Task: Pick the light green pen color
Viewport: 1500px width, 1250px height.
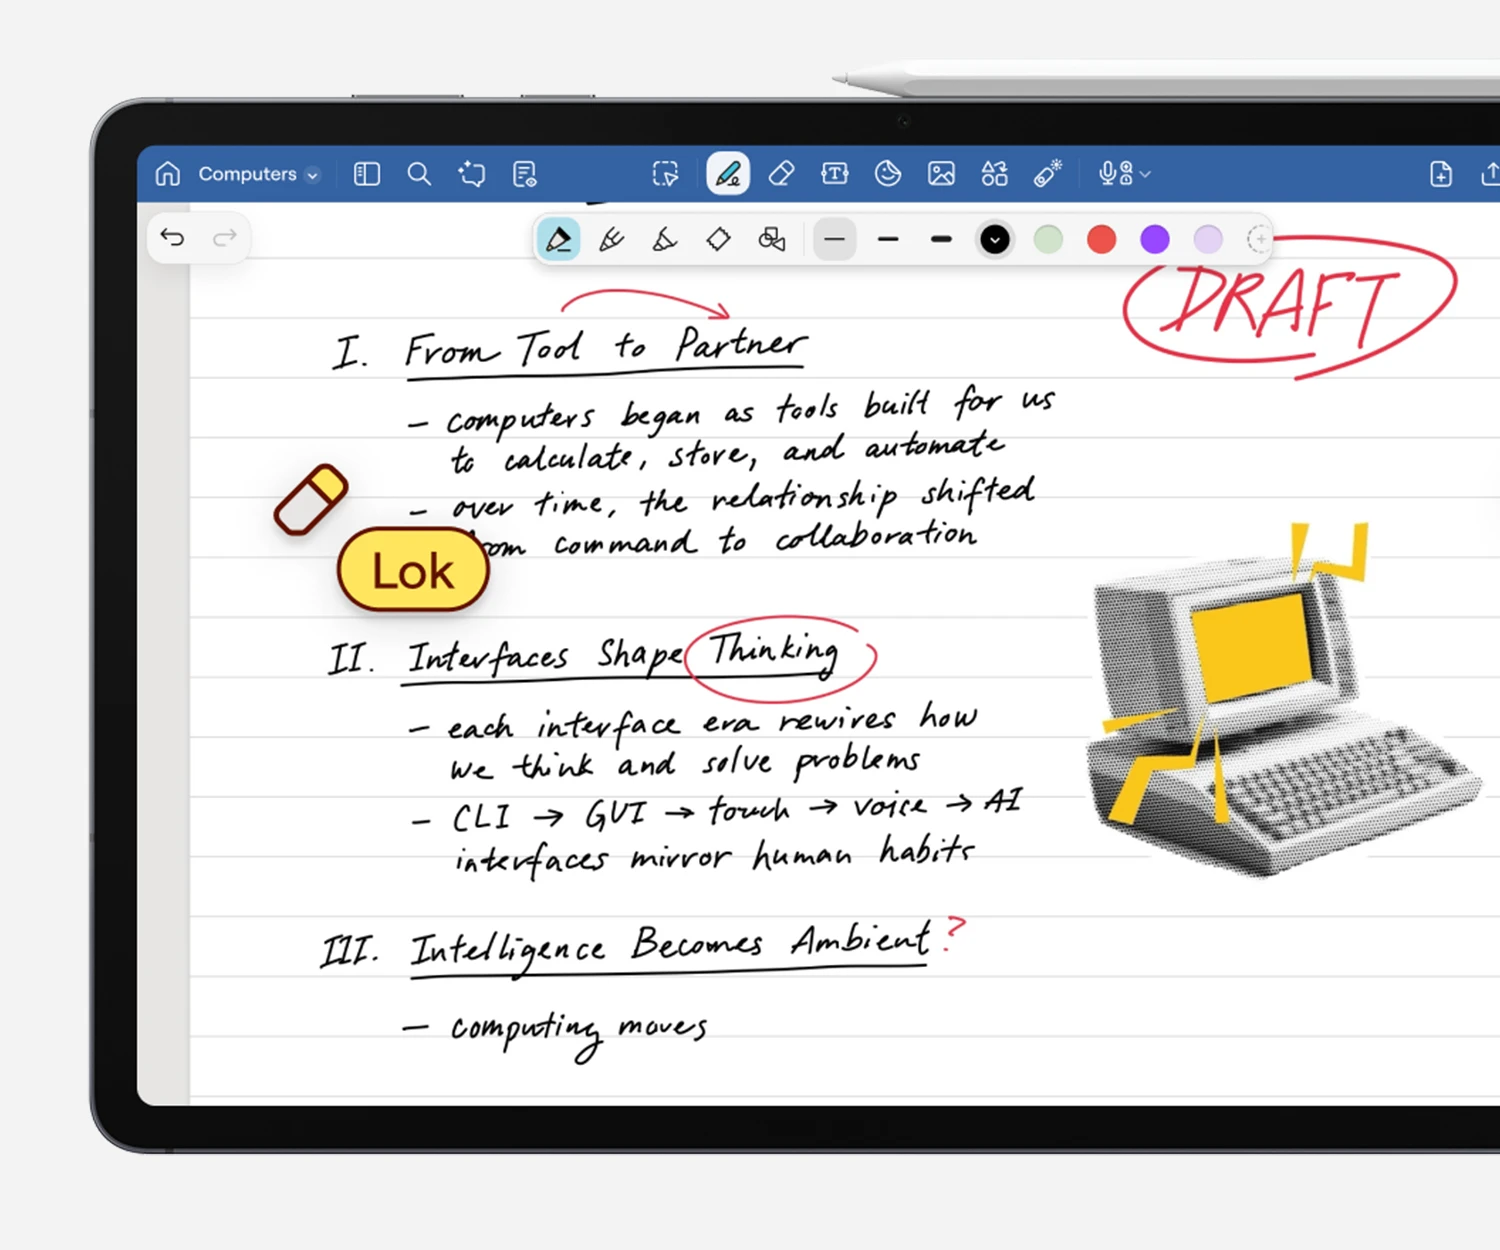Action: tap(1048, 240)
